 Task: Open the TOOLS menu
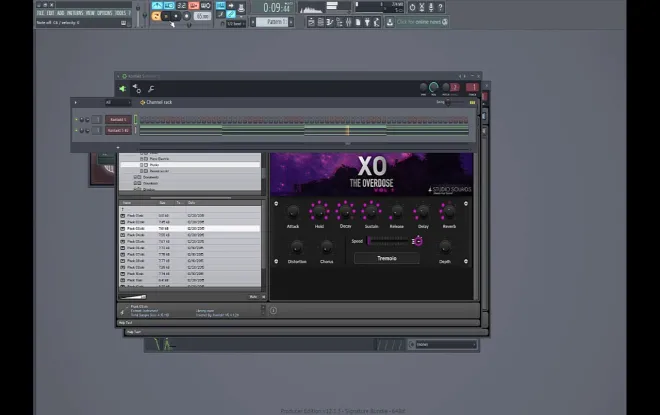pos(120,13)
